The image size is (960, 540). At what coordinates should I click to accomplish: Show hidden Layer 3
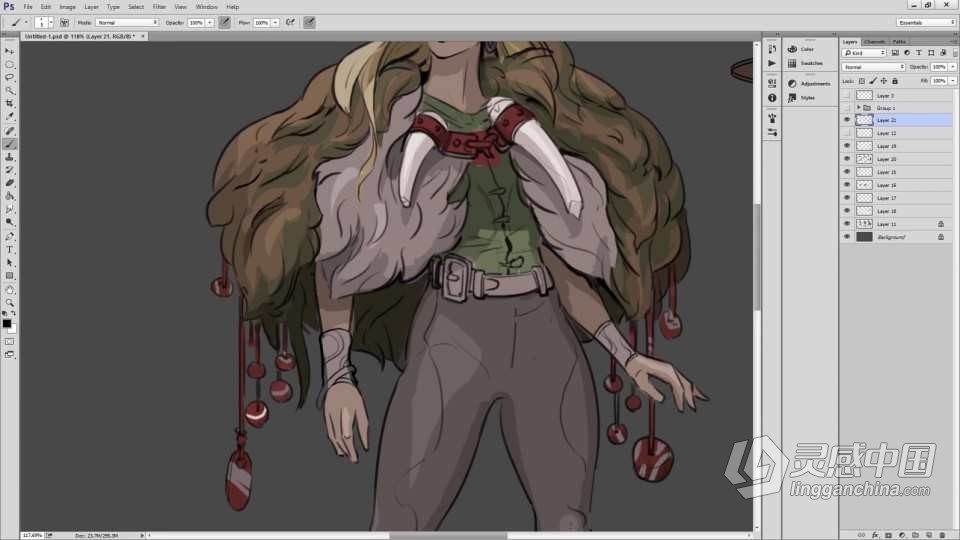pos(847,96)
